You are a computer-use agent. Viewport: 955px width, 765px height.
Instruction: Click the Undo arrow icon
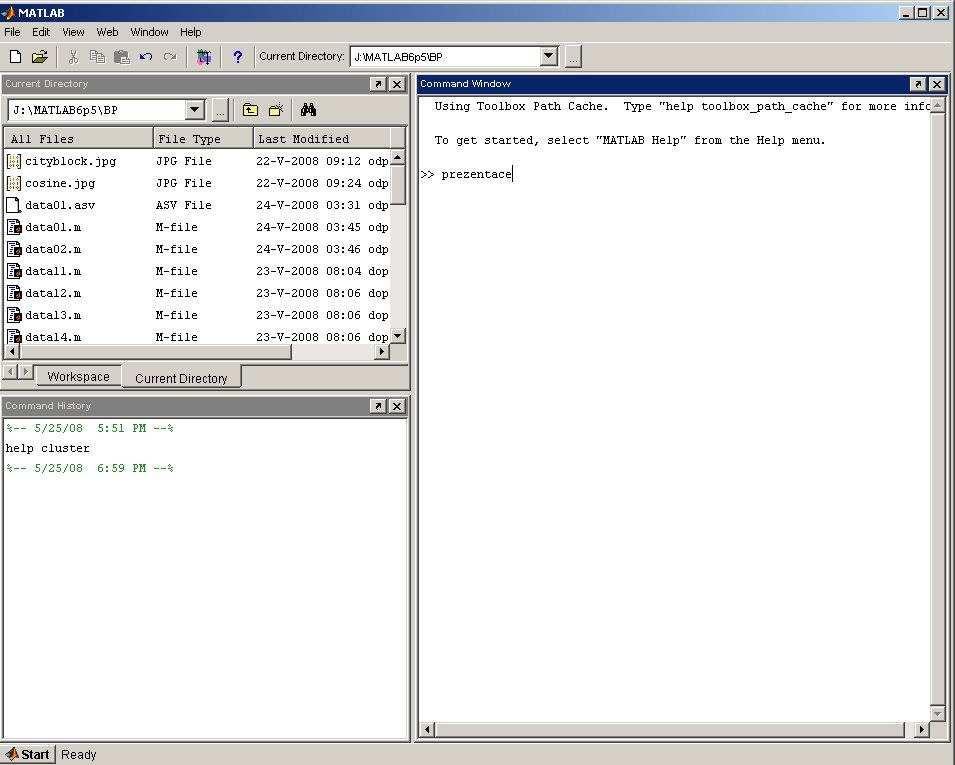click(146, 57)
